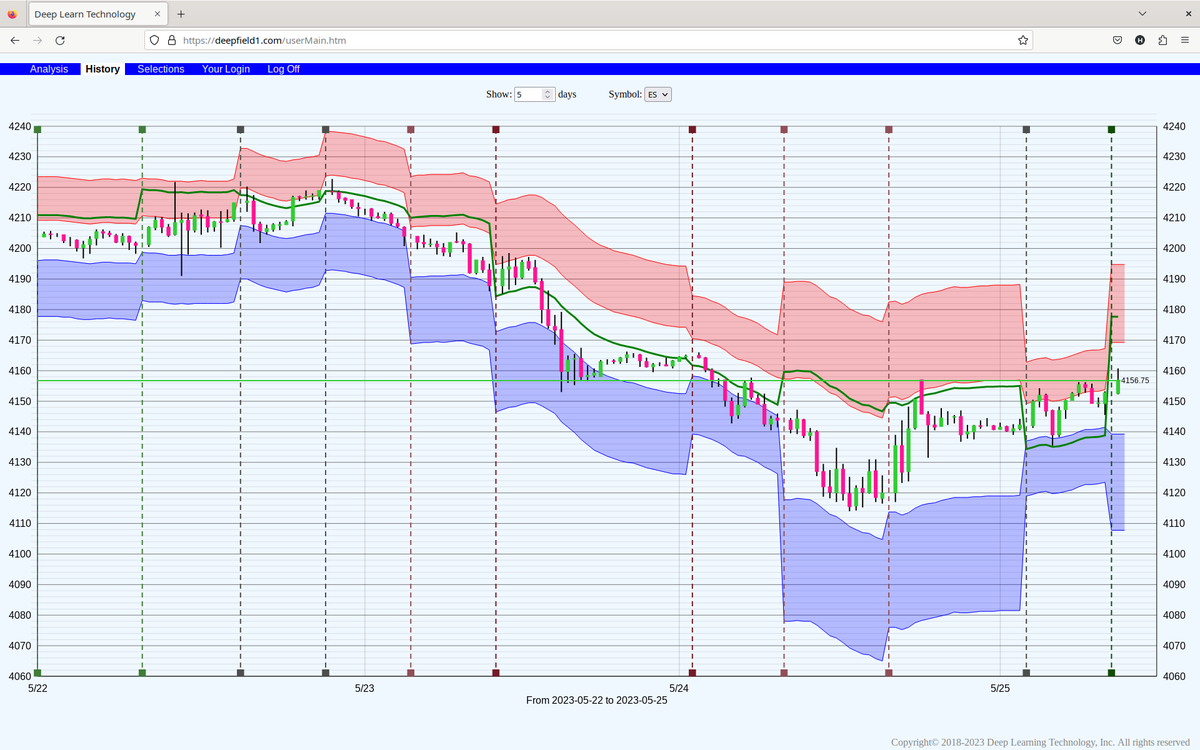The width and height of the screenshot is (1200, 750).
Task: Open a new browser tab
Action: (x=181, y=14)
